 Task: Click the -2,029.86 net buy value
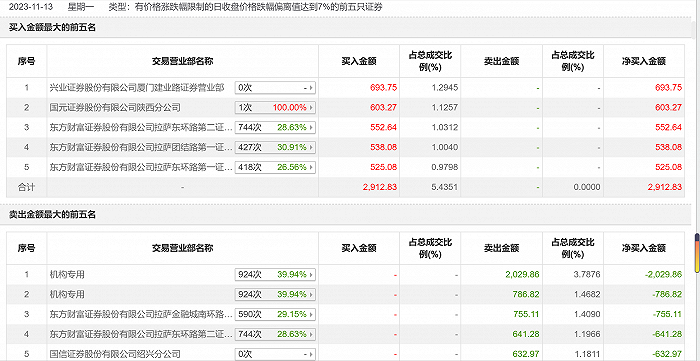coord(663,274)
